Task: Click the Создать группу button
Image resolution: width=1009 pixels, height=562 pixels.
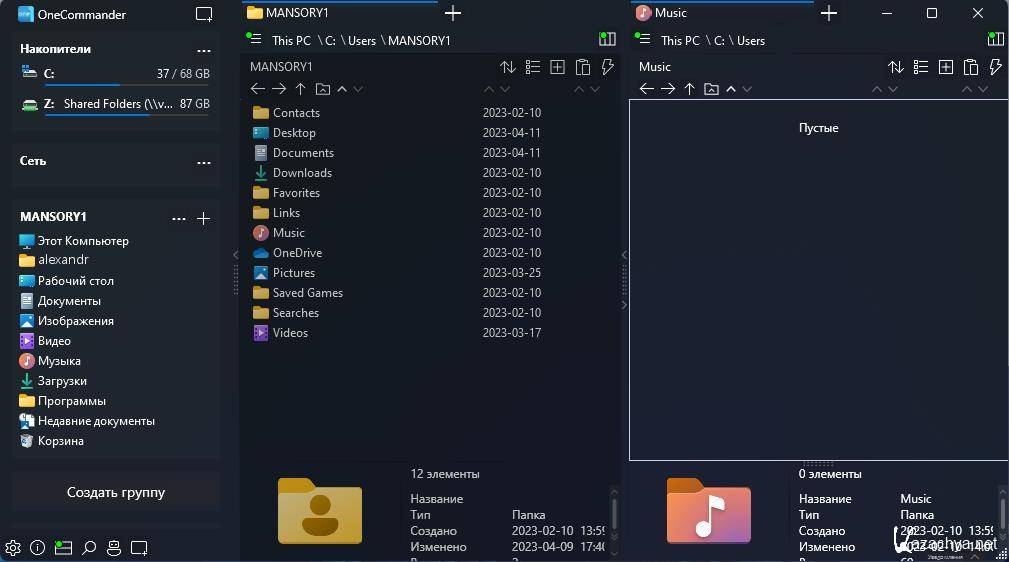Action: tap(116, 492)
